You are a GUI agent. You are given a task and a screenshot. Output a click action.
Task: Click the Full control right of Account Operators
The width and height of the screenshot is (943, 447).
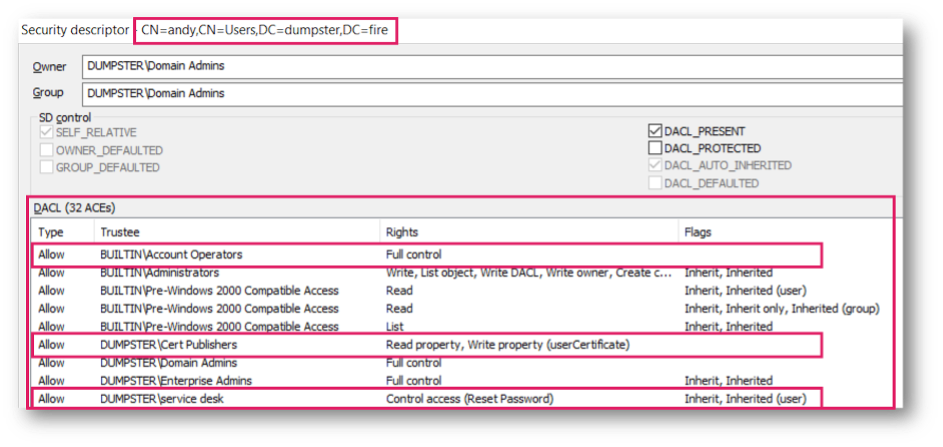point(414,254)
